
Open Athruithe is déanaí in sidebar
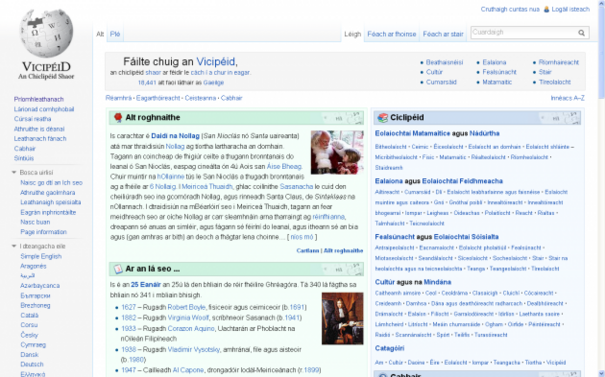(x=39, y=129)
